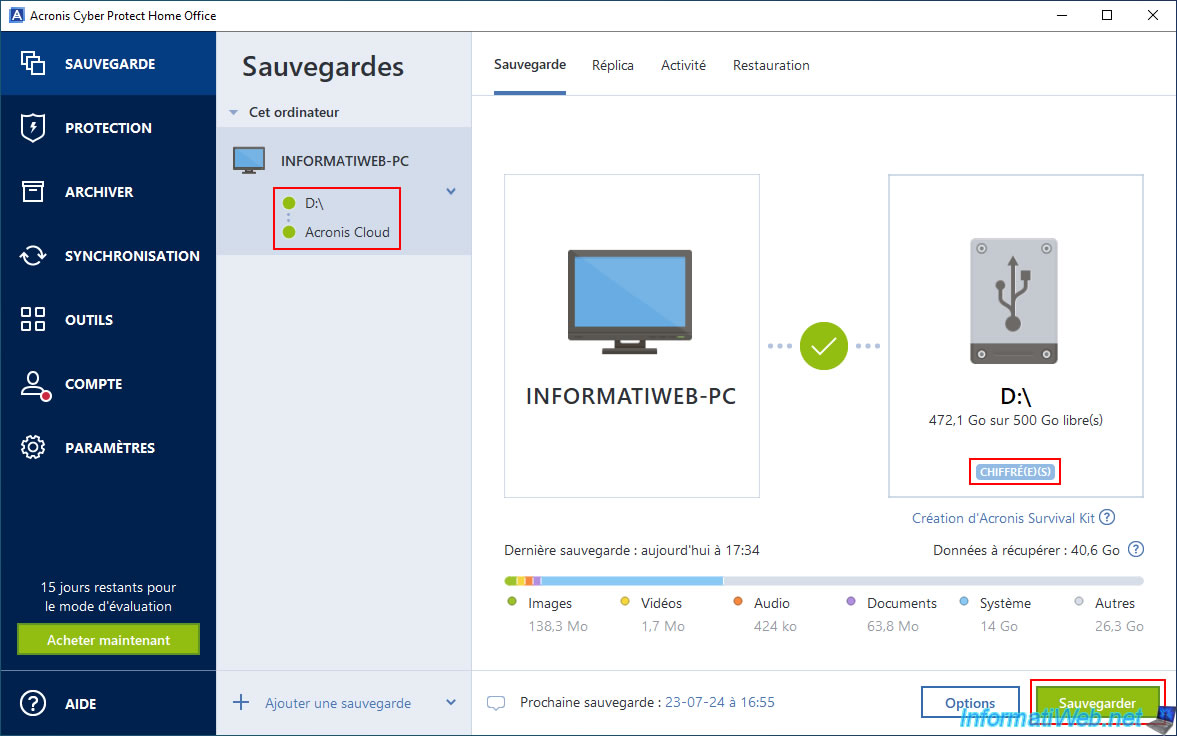Open Création d'Acronis Survival Kit link
The width and height of the screenshot is (1177, 736).
[x=1004, y=518]
